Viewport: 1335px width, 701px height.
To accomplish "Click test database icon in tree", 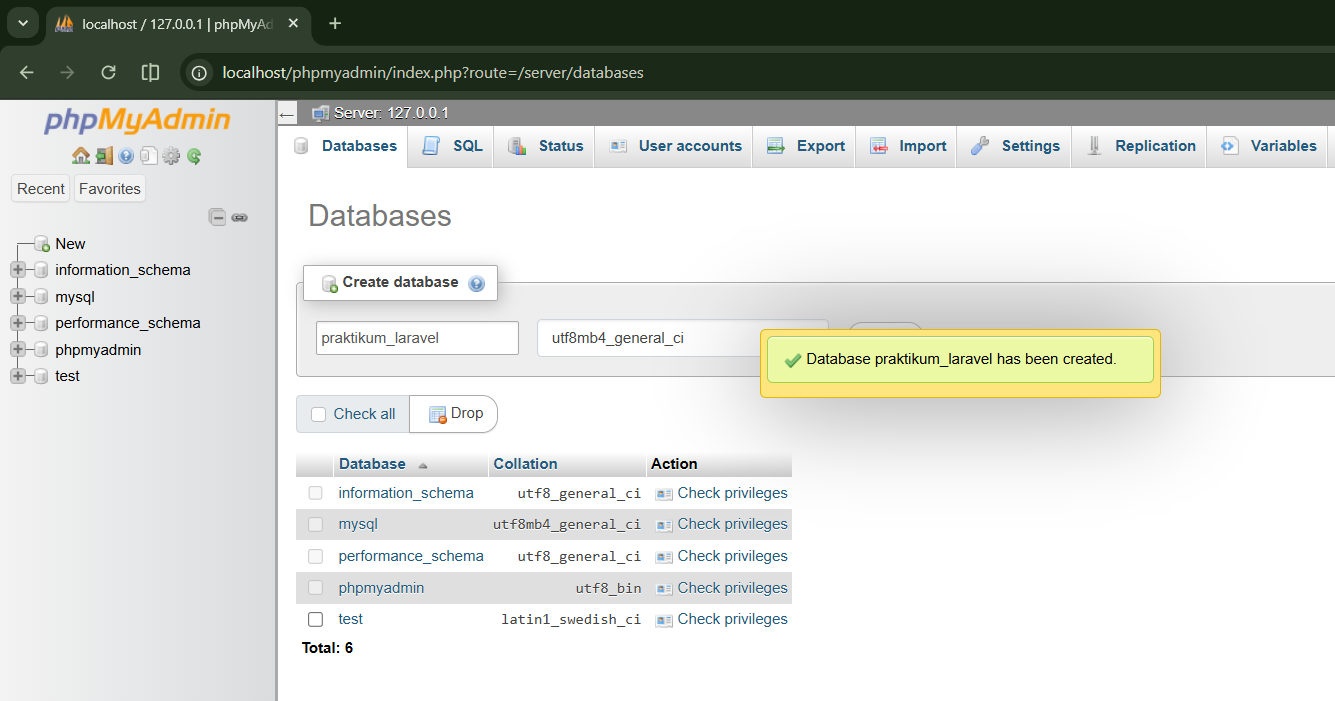I will [41, 376].
